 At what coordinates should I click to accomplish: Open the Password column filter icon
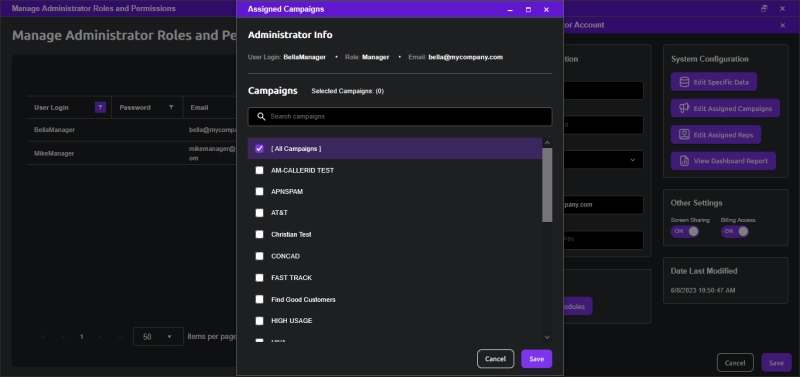[171, 107]
